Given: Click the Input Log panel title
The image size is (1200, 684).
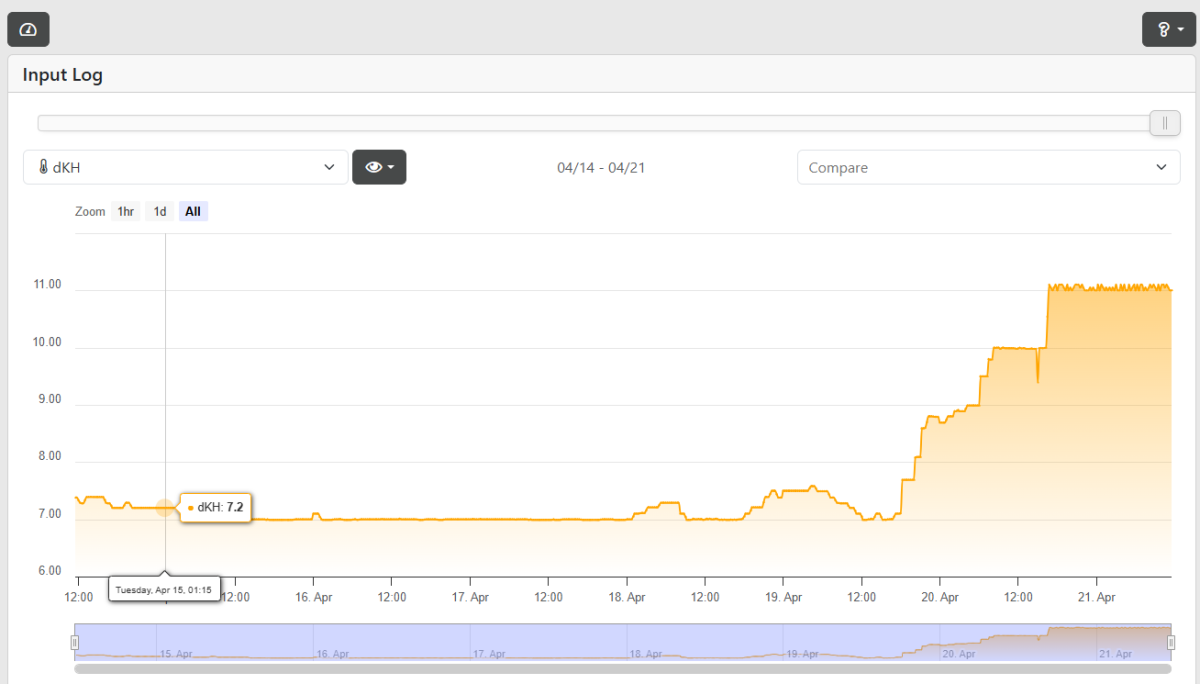Looking at the screenshot, I should click(63, 75).
